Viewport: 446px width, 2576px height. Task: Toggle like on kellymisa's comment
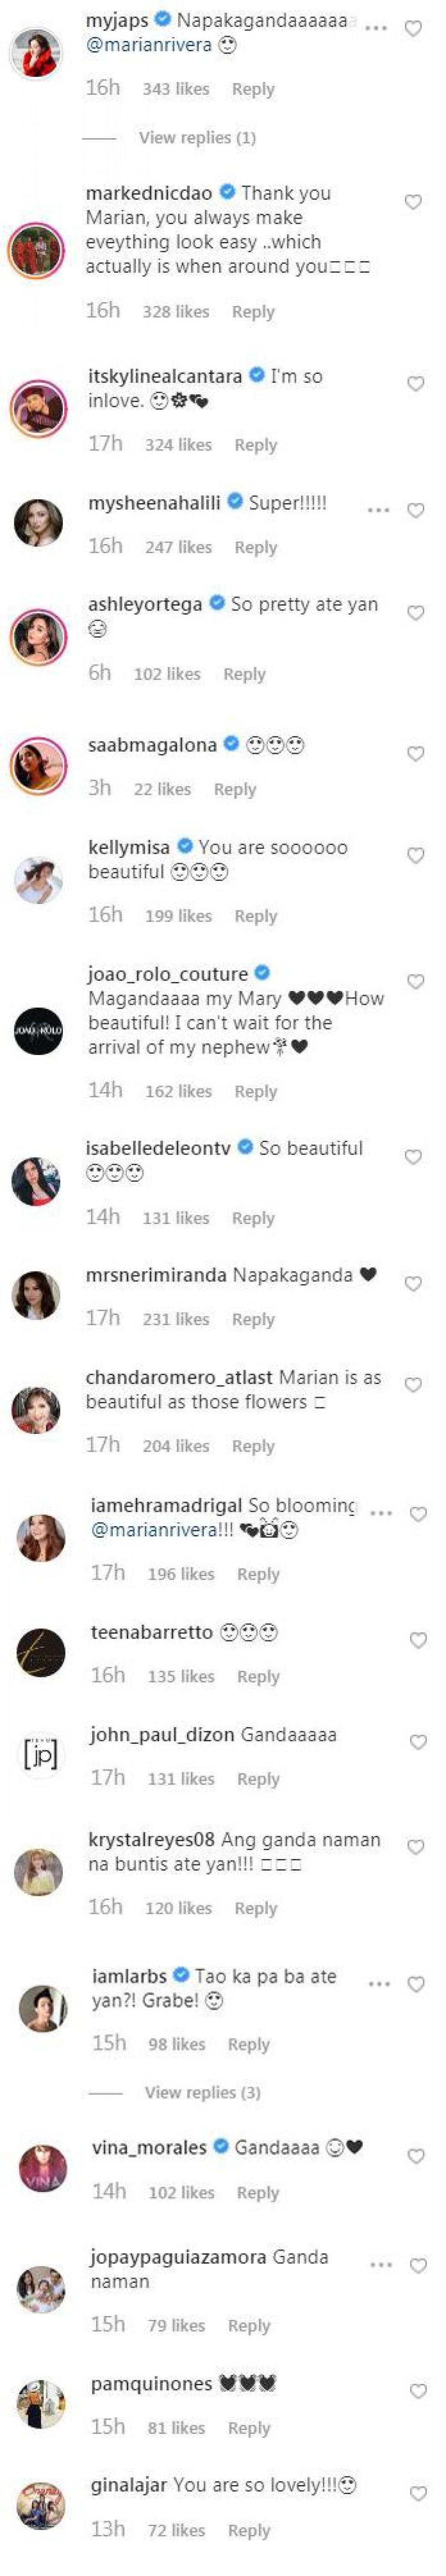click(415, 855)
